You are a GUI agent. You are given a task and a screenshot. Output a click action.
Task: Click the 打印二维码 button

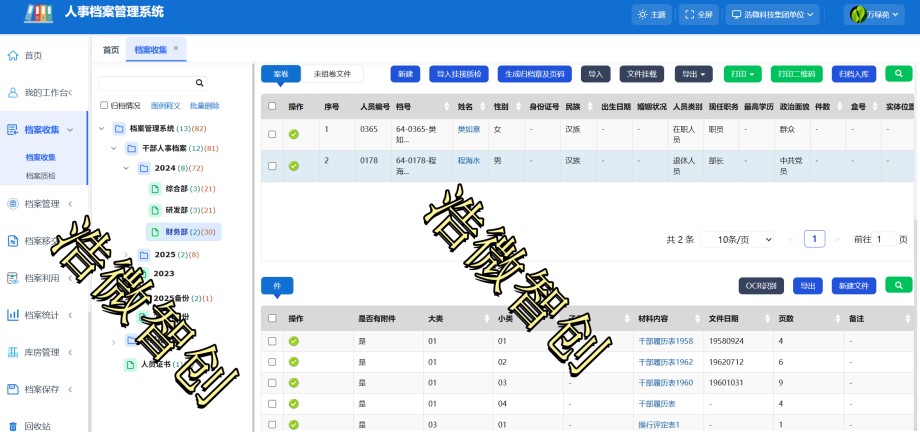point(797,74)
